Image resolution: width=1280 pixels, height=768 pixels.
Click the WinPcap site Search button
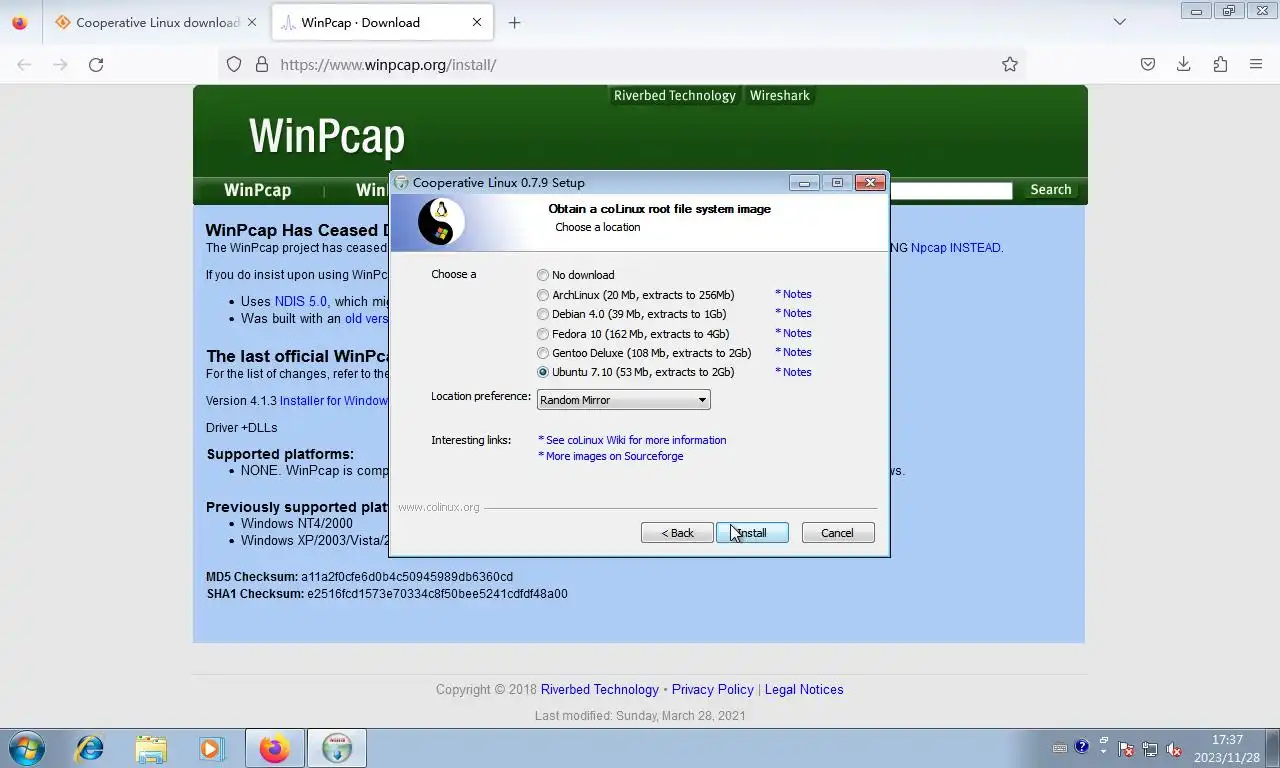coord(1050,190)
